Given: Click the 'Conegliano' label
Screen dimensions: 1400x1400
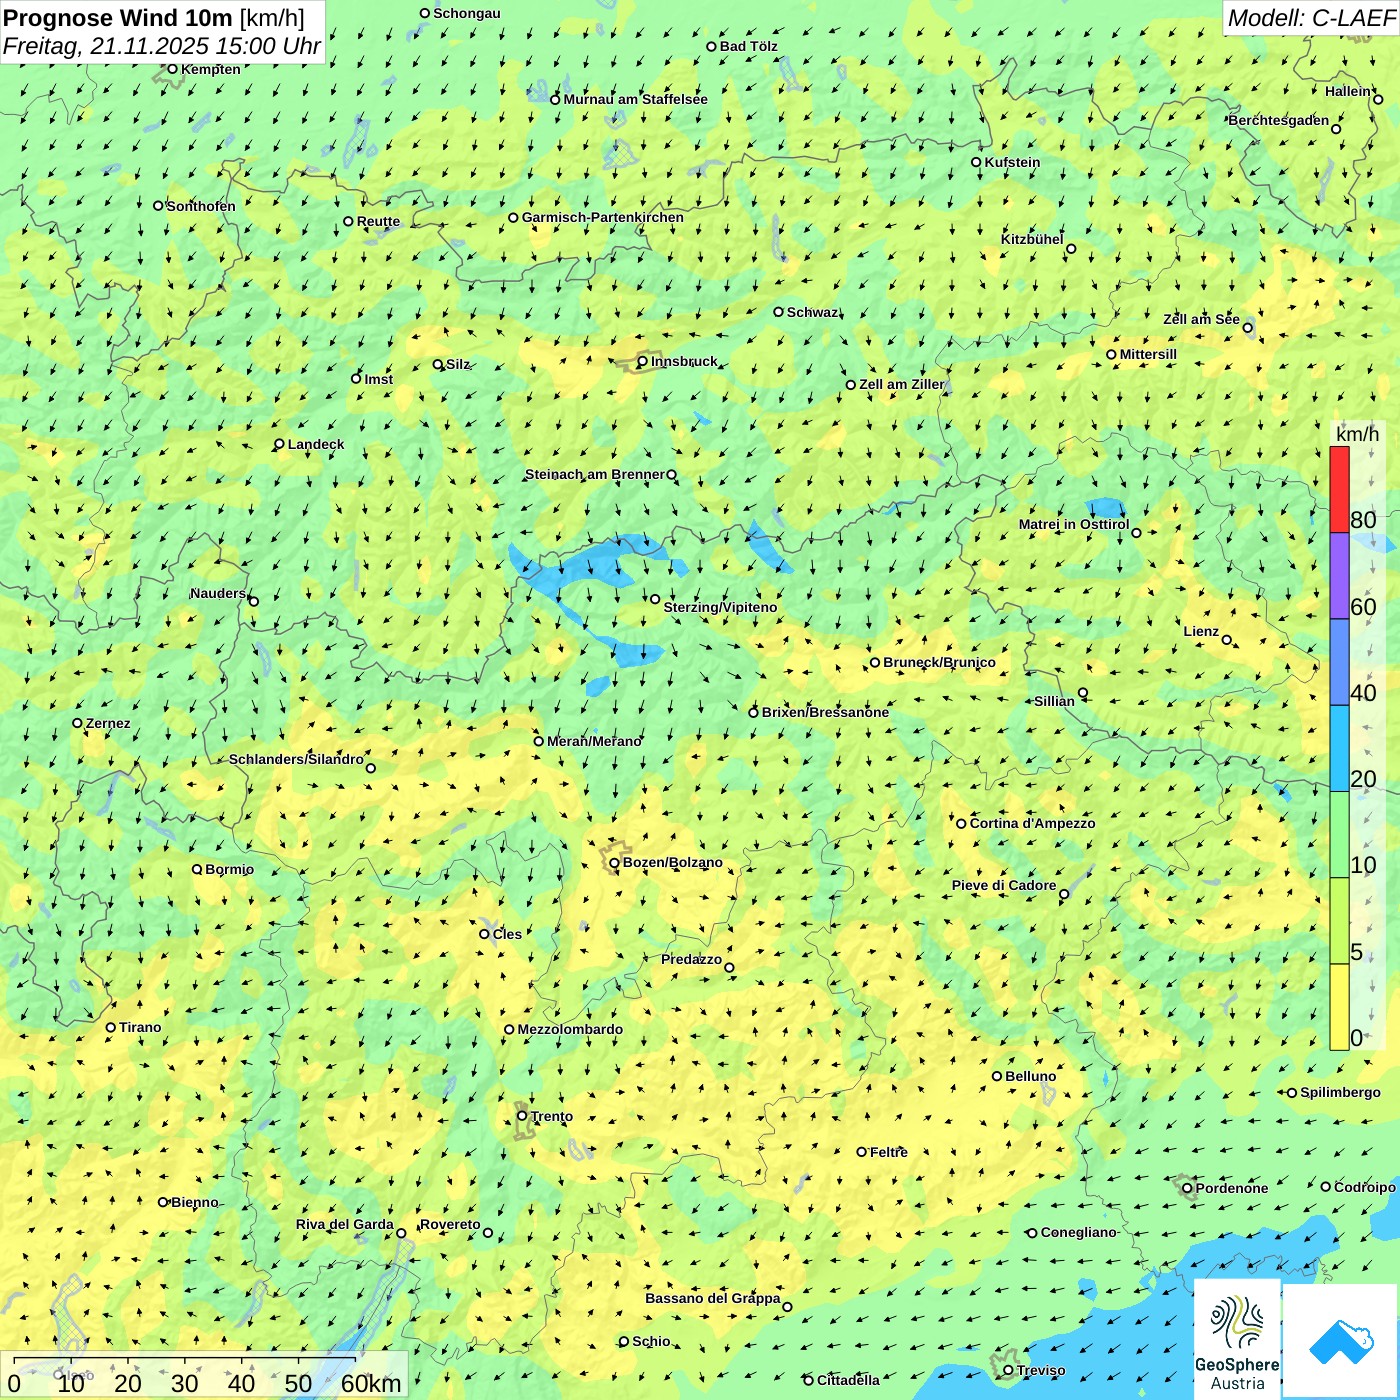Looking at the screenshot, I should (1078, 1232).
